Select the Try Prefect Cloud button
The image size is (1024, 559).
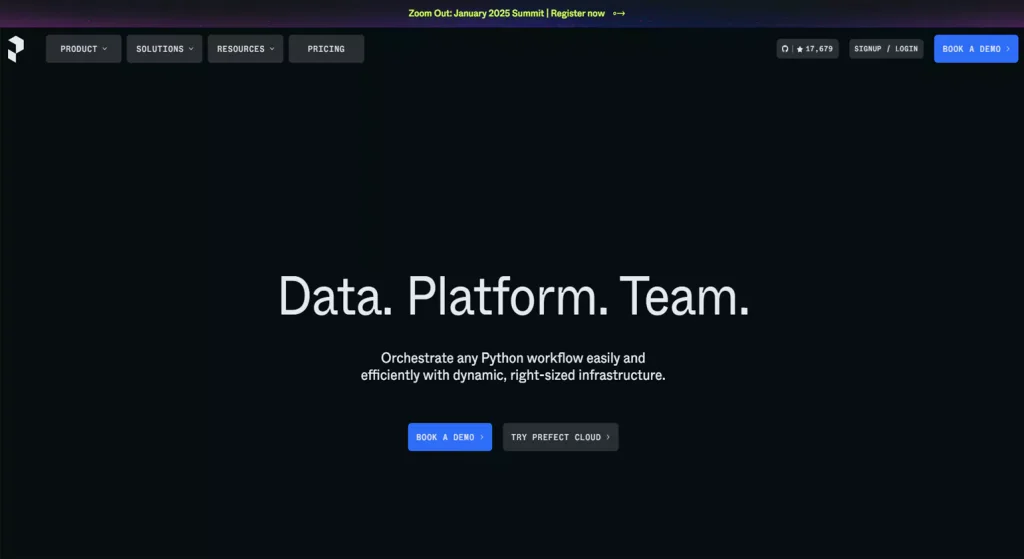(556, 437)
